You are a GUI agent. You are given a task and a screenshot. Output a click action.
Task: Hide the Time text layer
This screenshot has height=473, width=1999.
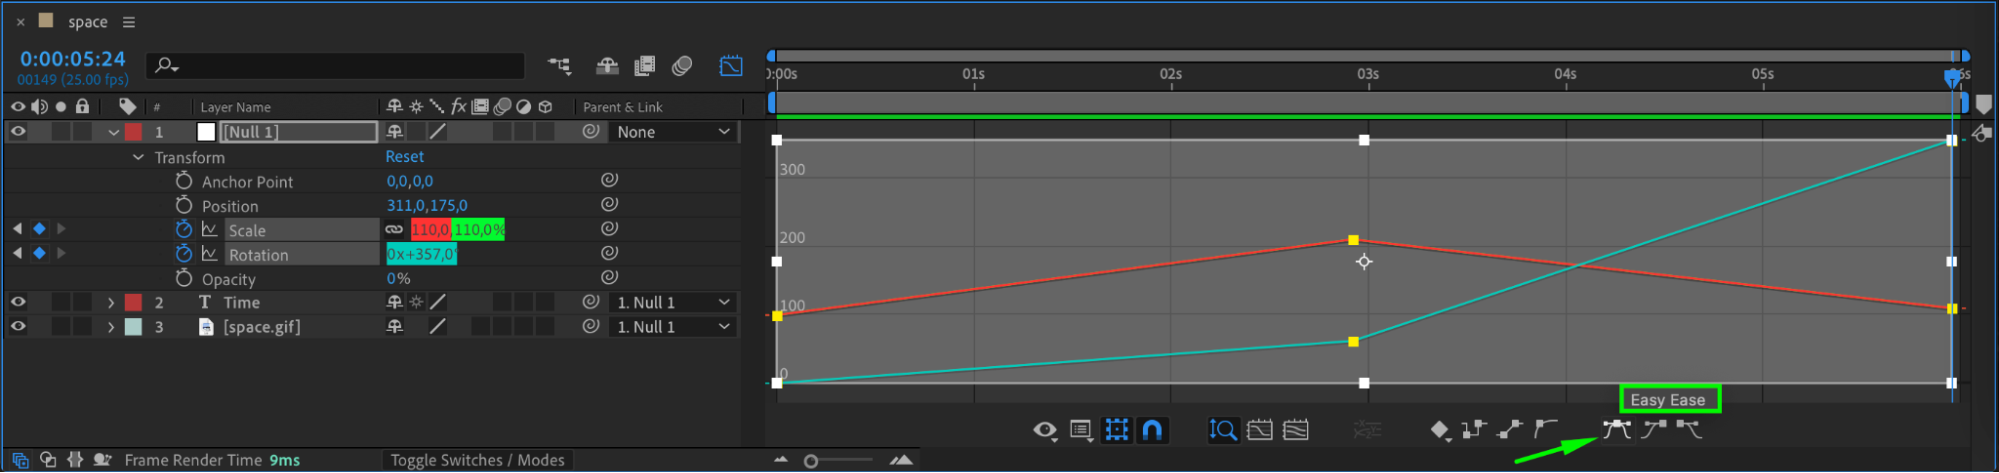pos(18,302)
